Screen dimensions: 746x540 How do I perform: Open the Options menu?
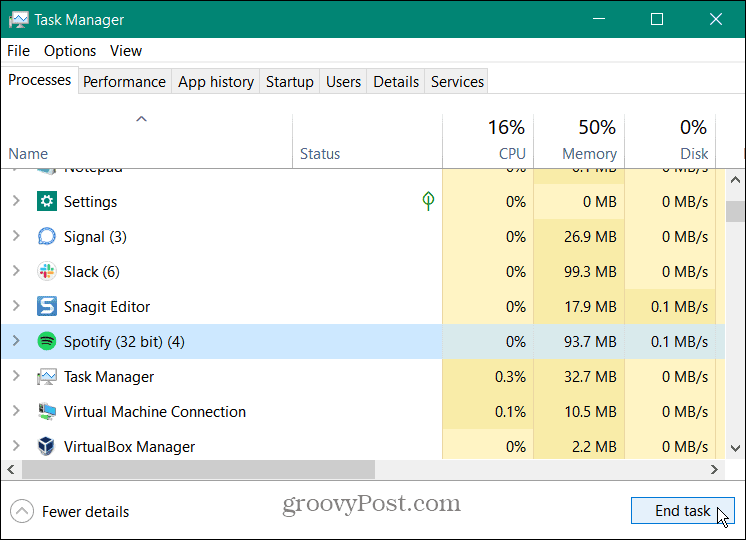point(70,51)
